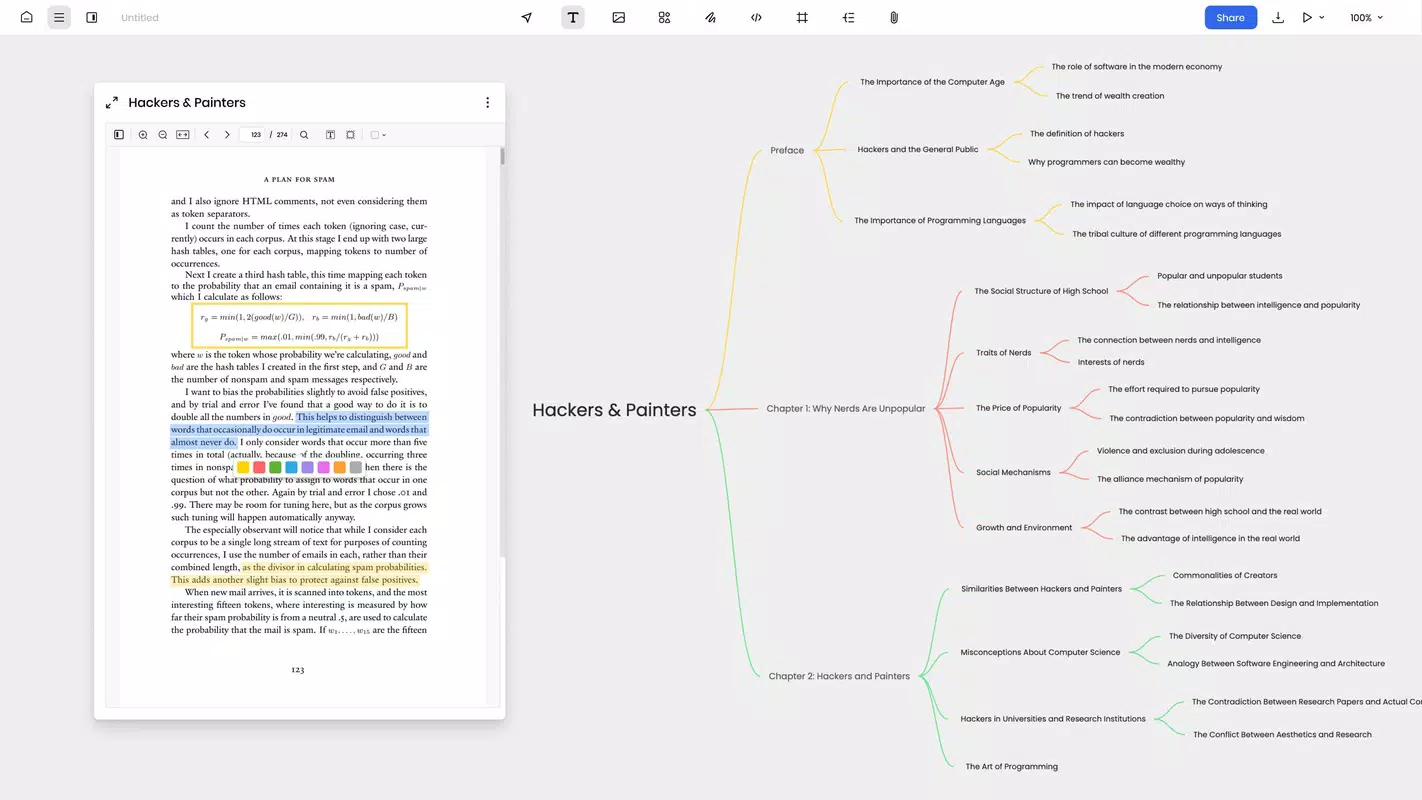Click the Share button
Screen dimensions: 1422x800
tap(1231, 17)
